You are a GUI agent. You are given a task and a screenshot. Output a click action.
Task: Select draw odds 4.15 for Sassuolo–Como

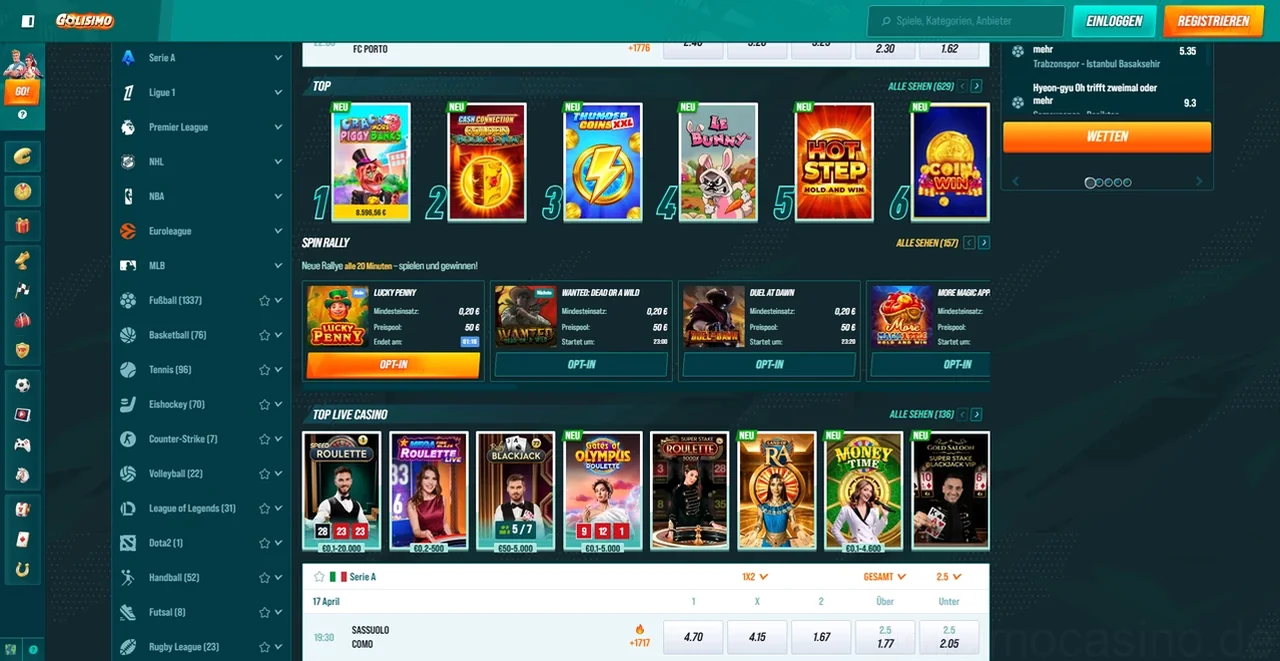point(757,637)
